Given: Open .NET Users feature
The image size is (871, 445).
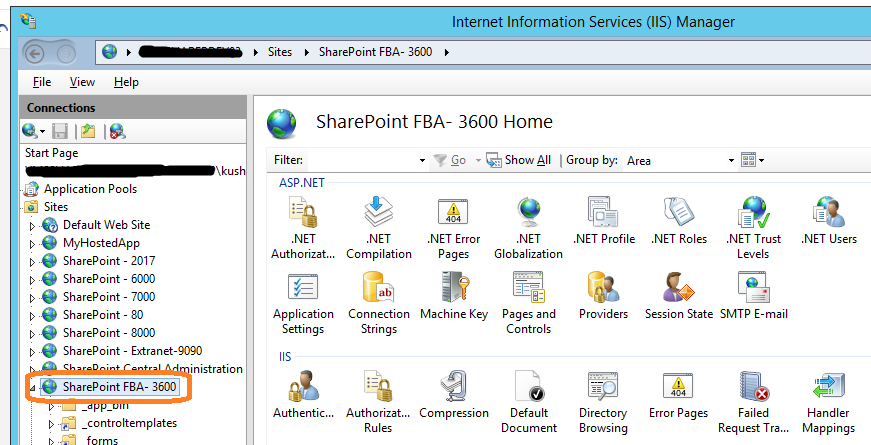Looking at the screenshot, I should click(x=829, y=221).
